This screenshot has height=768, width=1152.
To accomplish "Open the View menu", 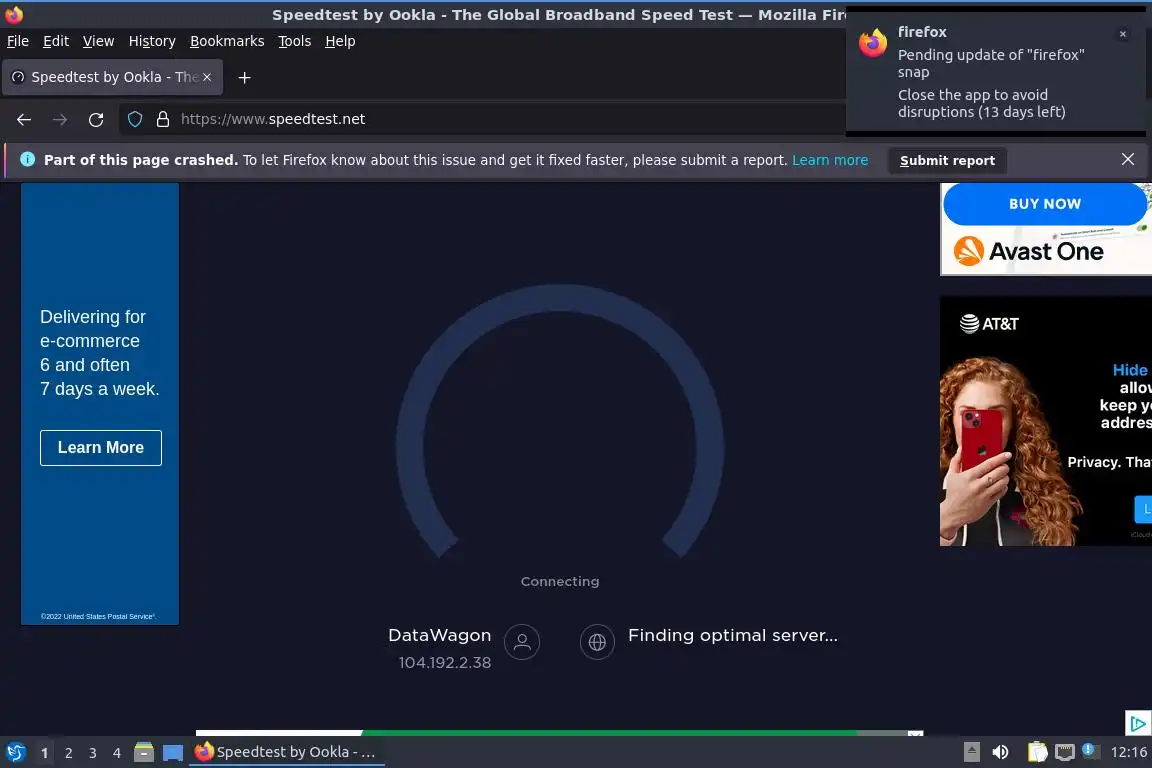I will pyautogui.click(x=98, y=41).
